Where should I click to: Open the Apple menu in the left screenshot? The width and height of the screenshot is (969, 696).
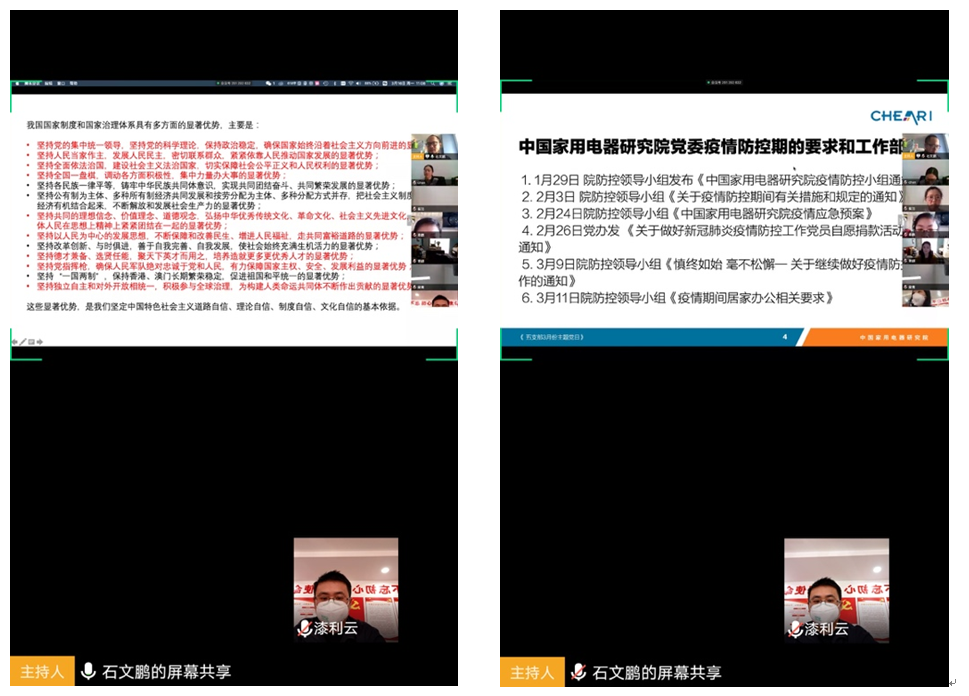18,83
